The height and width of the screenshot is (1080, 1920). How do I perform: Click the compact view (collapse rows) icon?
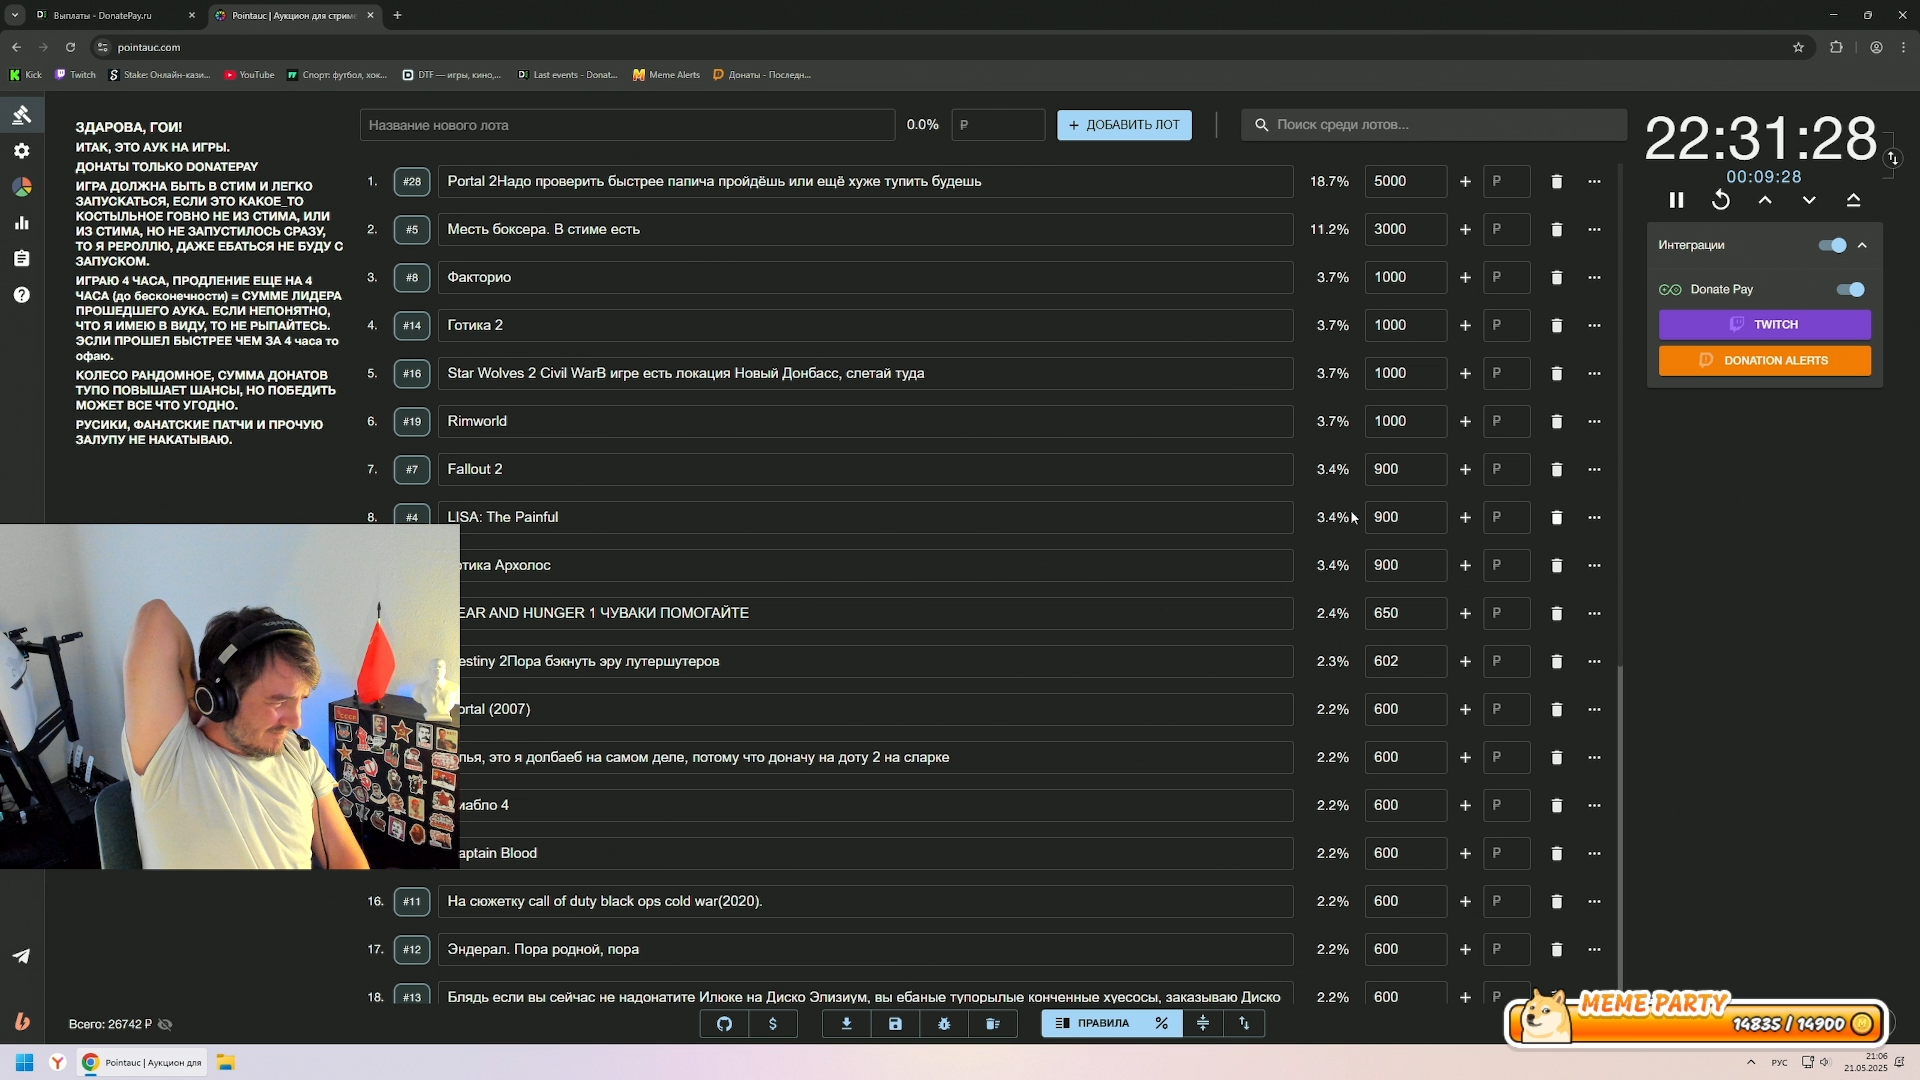pyautogui.click(x=1203, y=1023)
